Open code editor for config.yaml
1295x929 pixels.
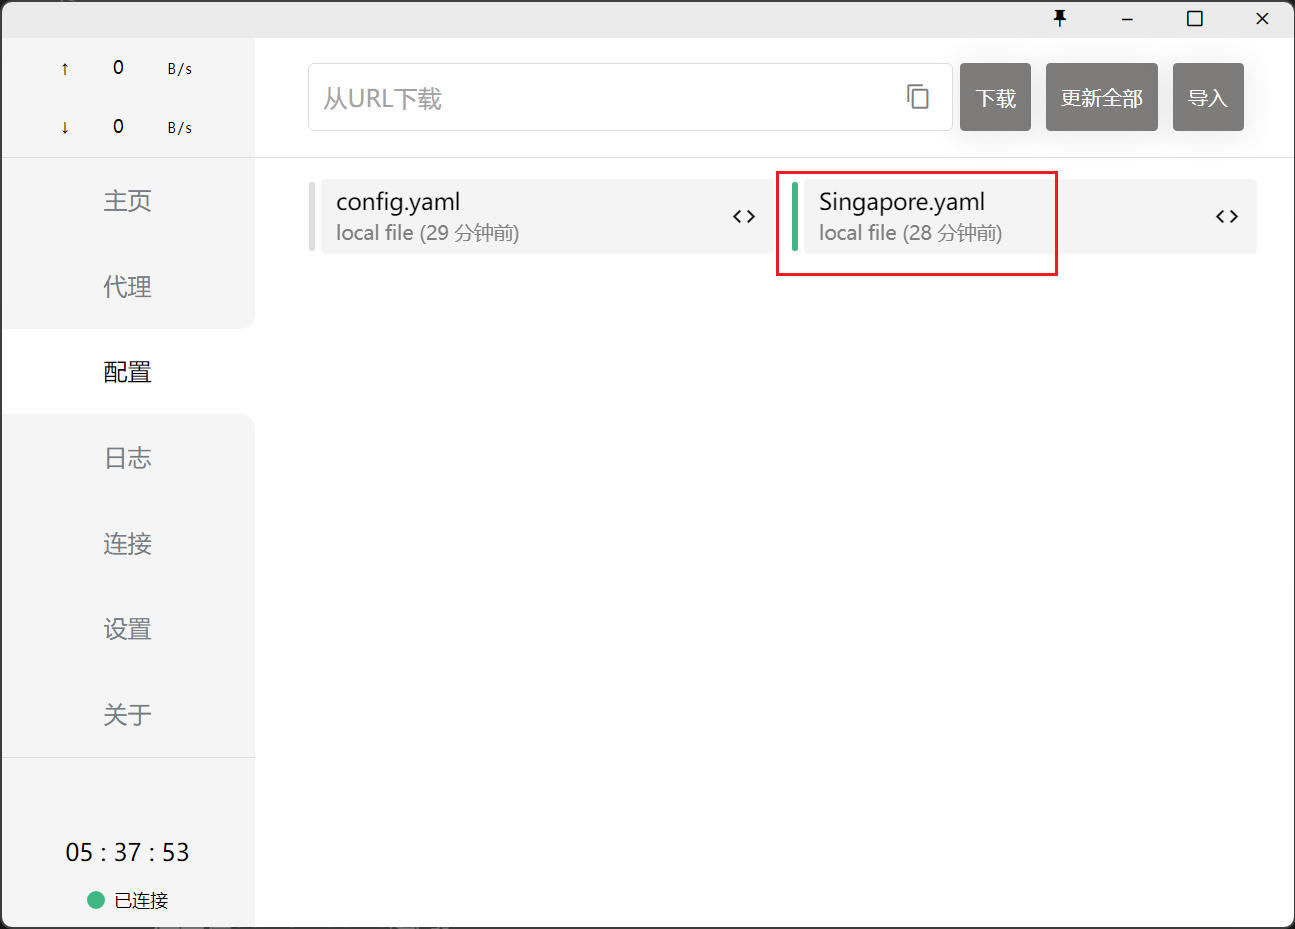coord(743,217)
